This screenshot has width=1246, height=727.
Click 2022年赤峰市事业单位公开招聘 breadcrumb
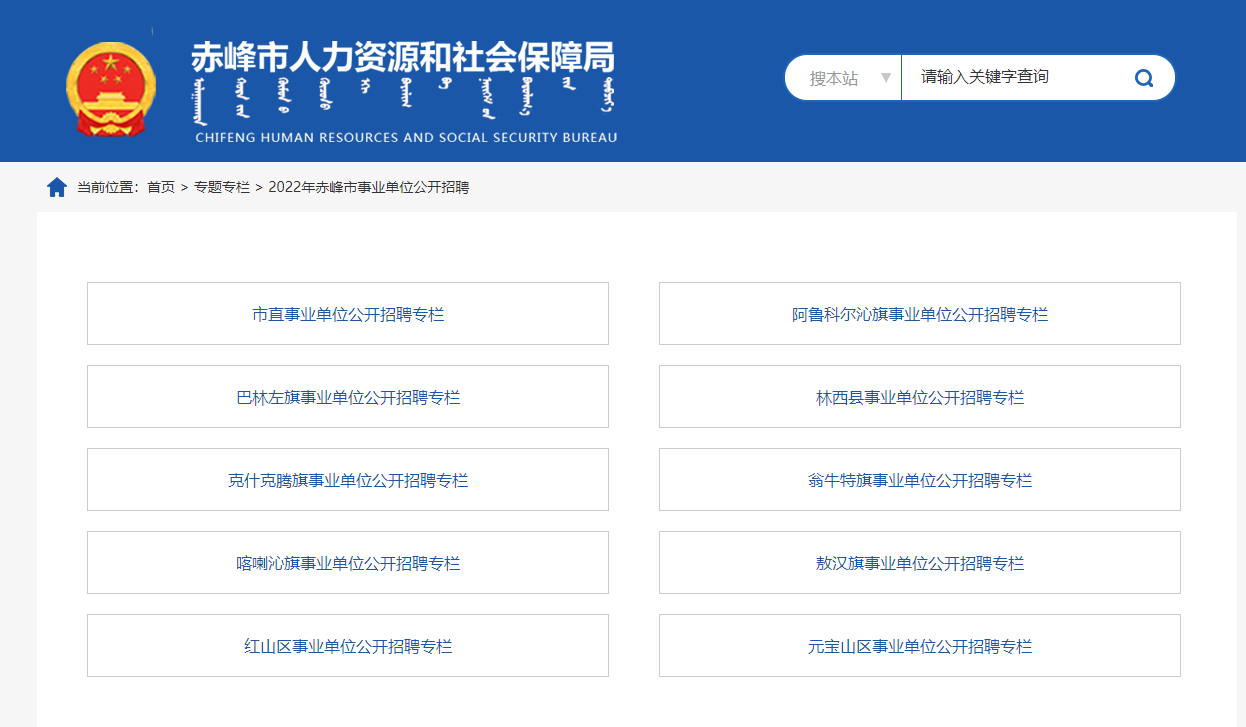click(368, 187)
